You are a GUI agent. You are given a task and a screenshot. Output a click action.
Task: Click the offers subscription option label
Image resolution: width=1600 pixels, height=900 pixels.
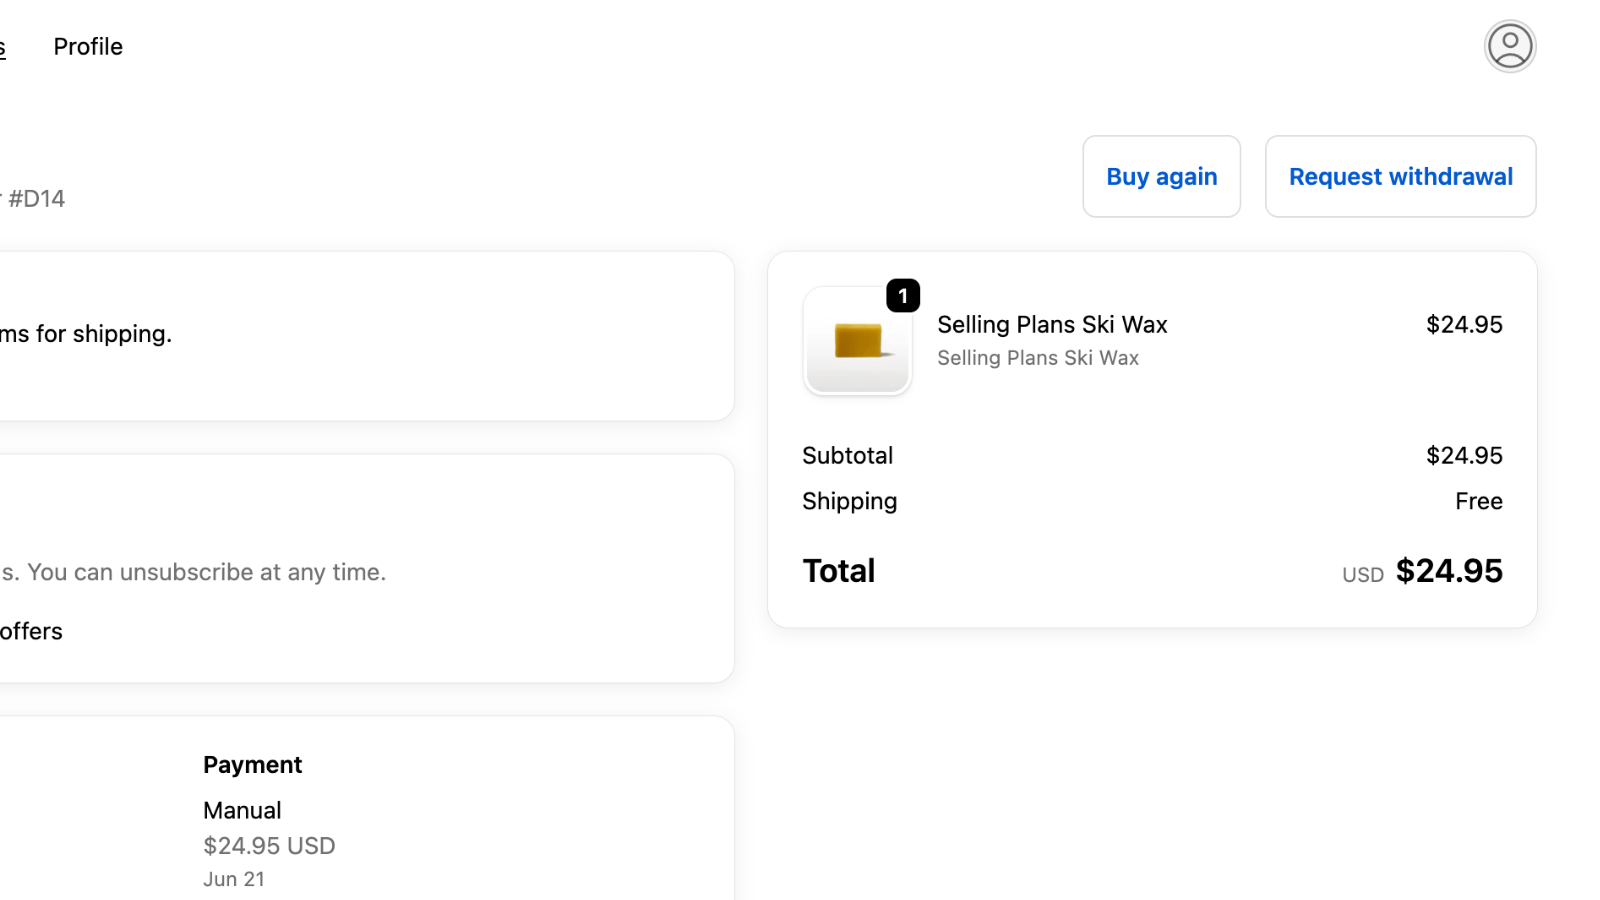pos(31,632)
